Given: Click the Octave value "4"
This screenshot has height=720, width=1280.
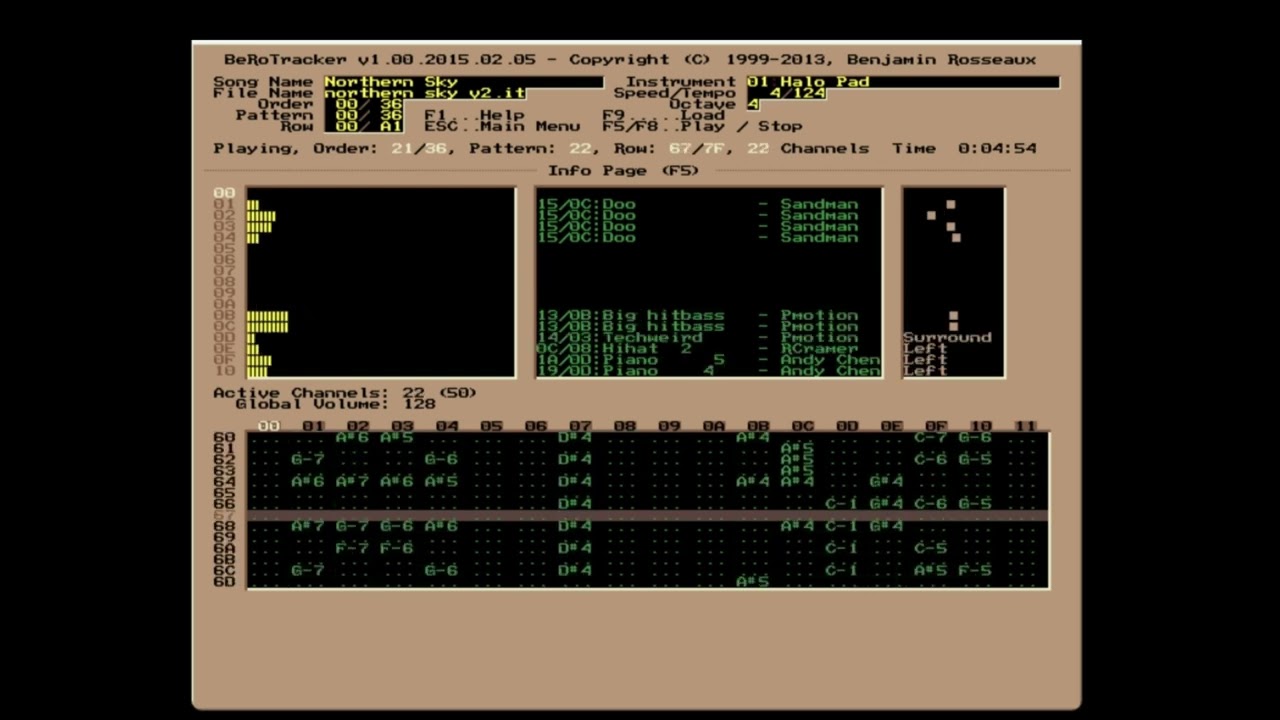Looking at the screenshot, I should coord(753,104).
